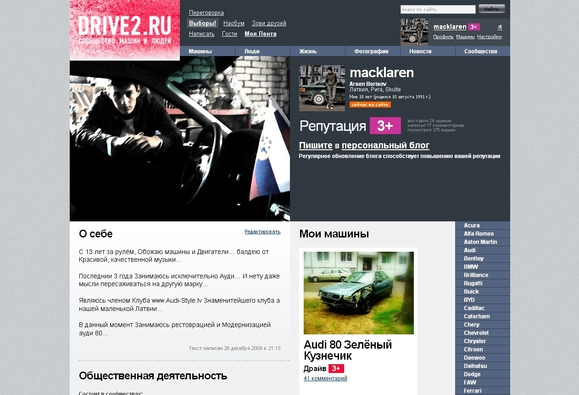
Task: Click the red Драйв 3+ rating badge
Action: tap(336, 368)
